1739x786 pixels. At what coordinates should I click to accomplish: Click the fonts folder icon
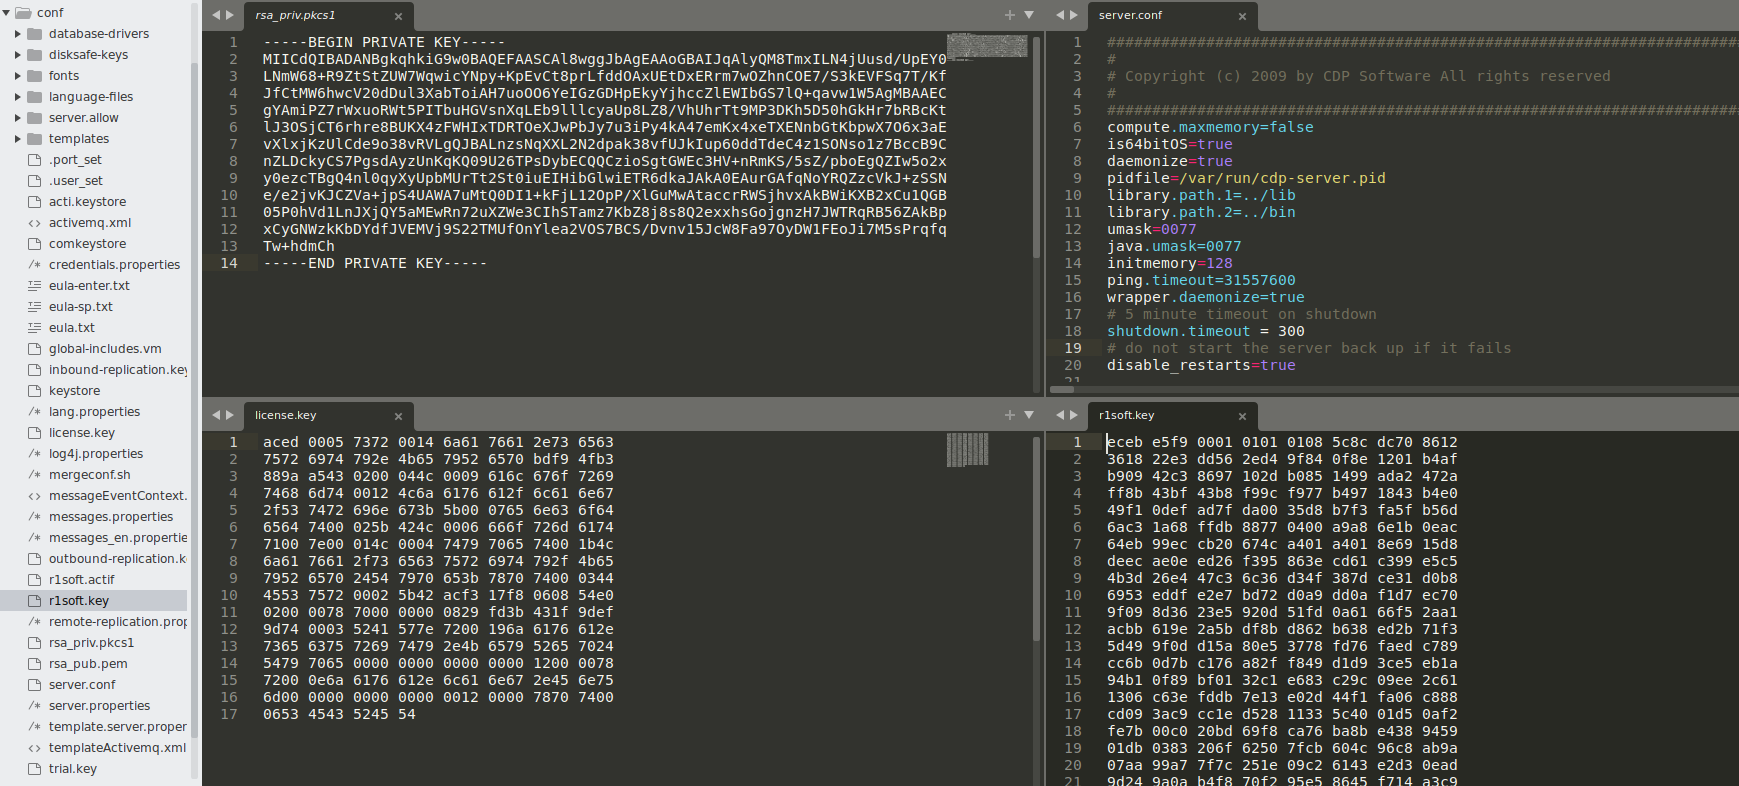[x=35, y=76]
